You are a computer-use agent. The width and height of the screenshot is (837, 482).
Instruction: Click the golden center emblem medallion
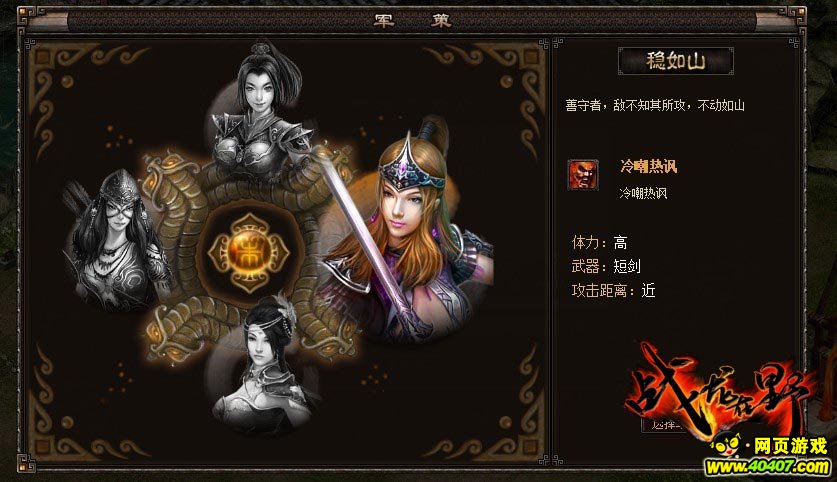coord(249,252)
